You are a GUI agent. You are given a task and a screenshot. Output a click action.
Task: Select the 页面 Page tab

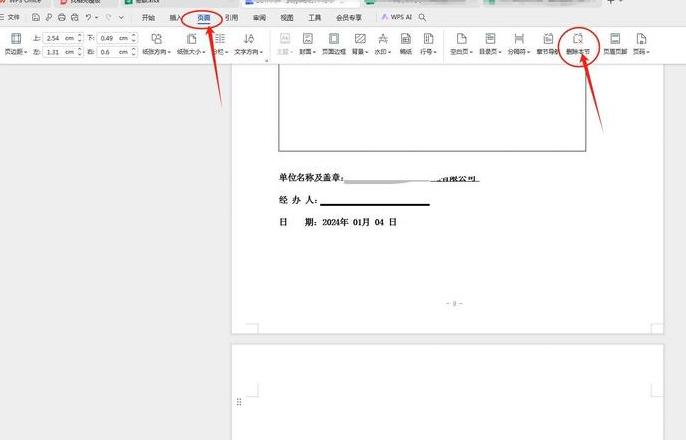[203, 18]
